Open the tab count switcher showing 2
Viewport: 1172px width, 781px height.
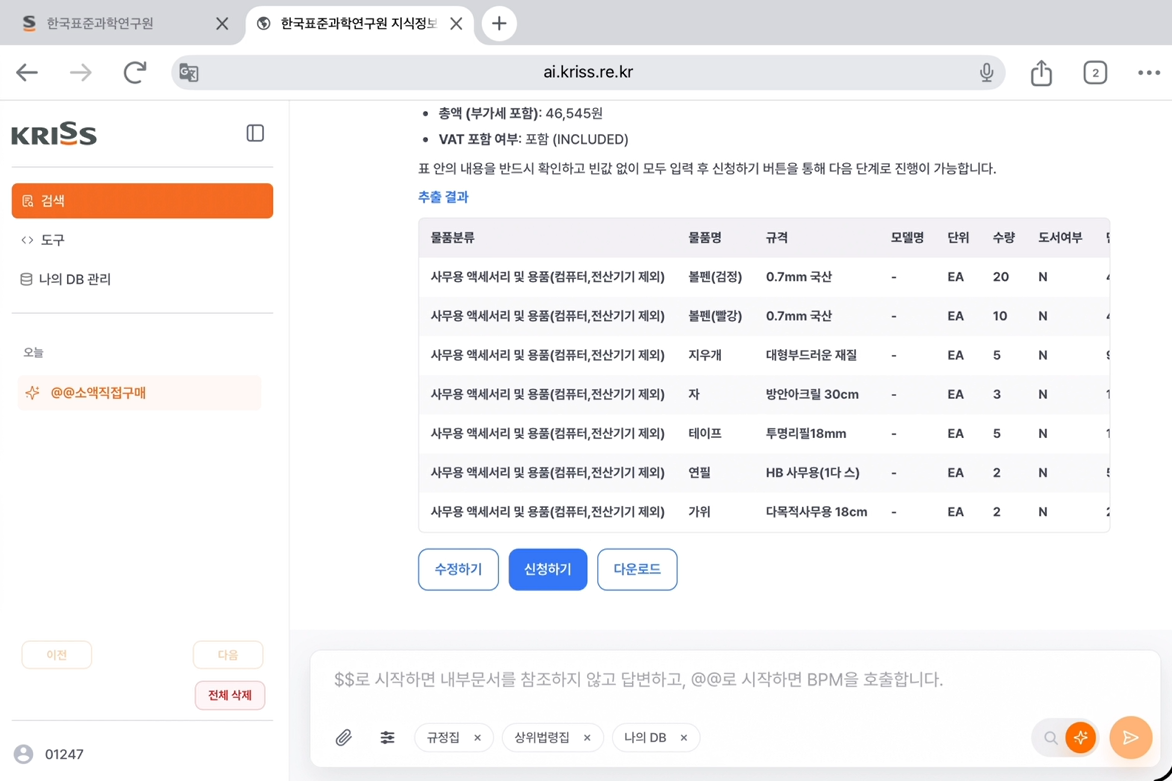click(1095, 72)
